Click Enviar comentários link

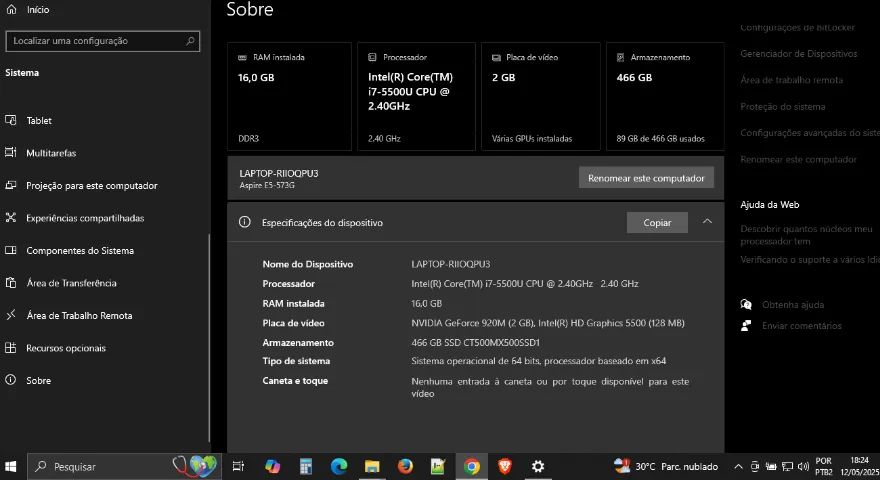(x=801, y=326)
